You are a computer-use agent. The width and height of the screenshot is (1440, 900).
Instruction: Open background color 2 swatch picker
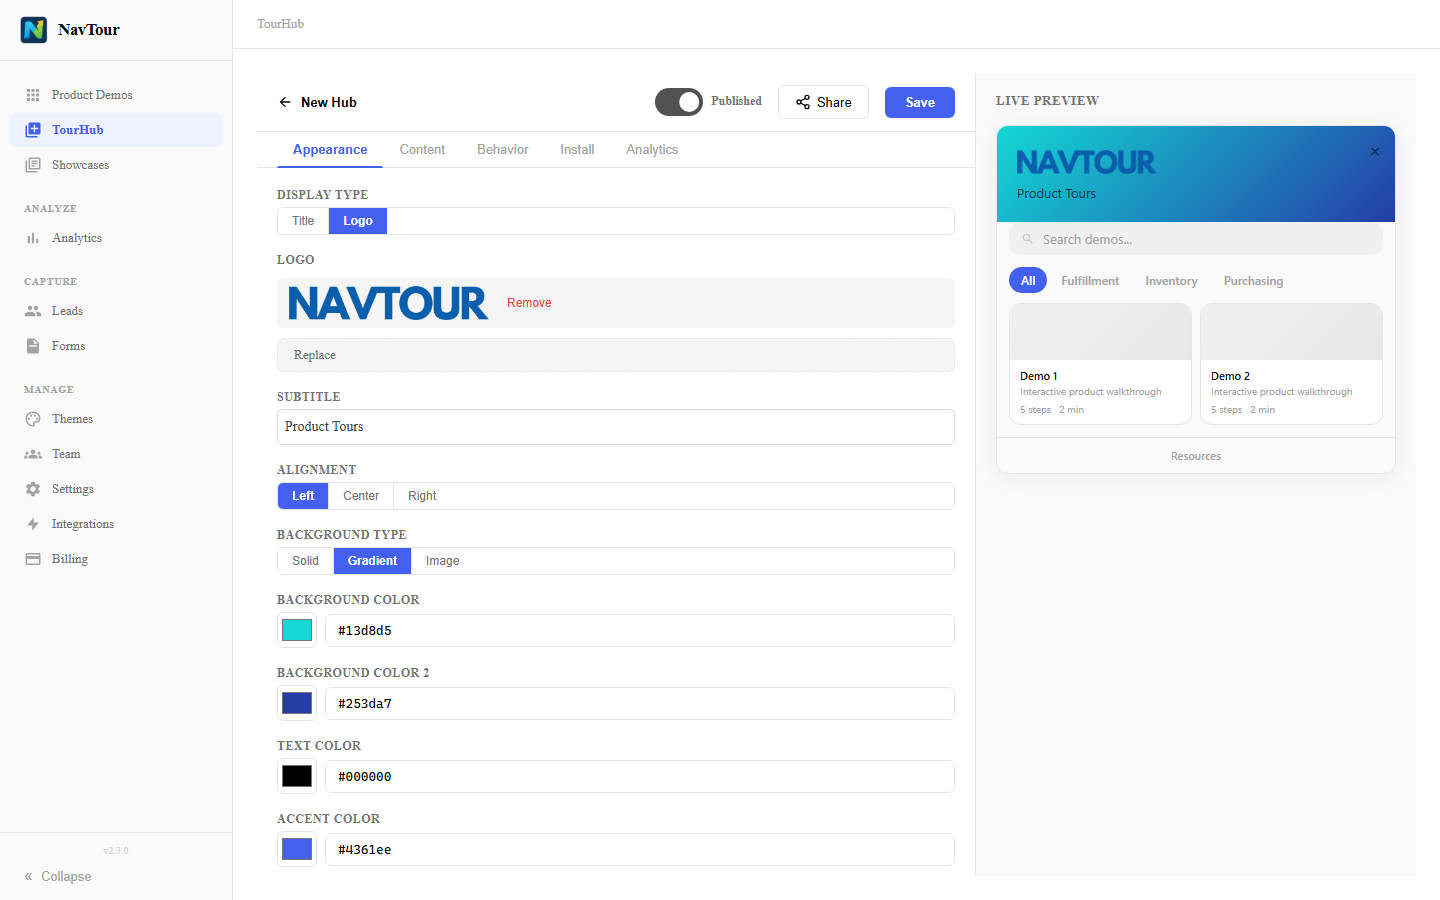pyautogui.click(x=297, y=703)
